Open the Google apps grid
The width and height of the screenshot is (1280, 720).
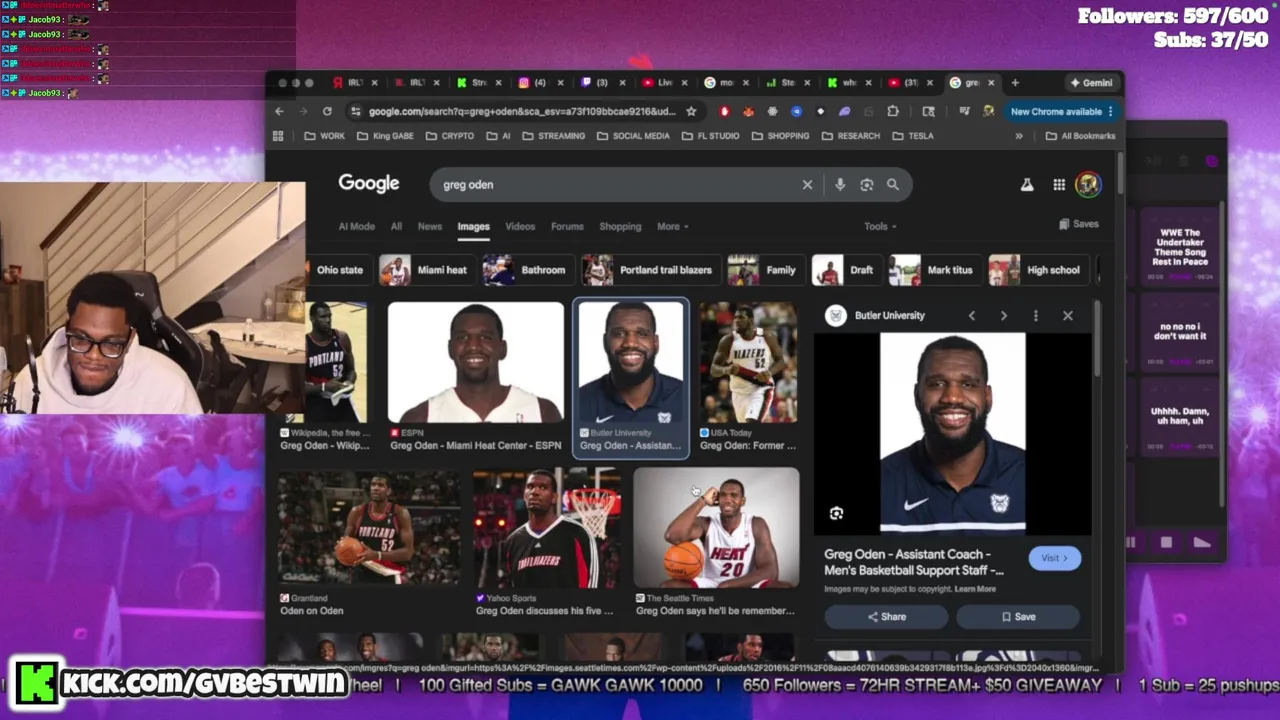coord(1059,185)
